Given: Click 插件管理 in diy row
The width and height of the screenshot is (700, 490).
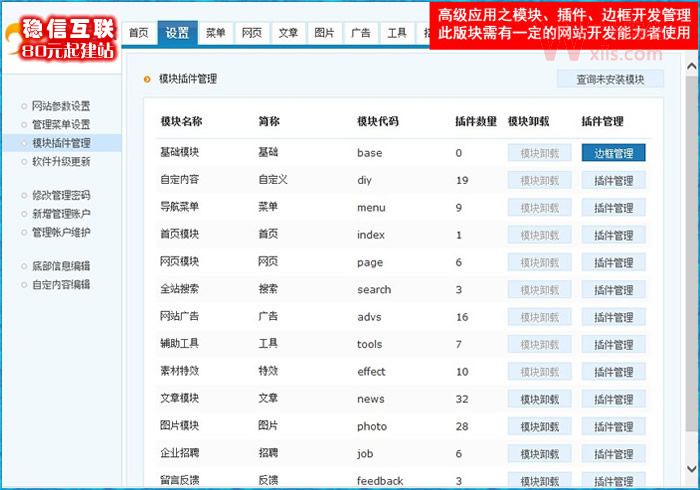Looking at the screenshot, I should tap(613, 181).
